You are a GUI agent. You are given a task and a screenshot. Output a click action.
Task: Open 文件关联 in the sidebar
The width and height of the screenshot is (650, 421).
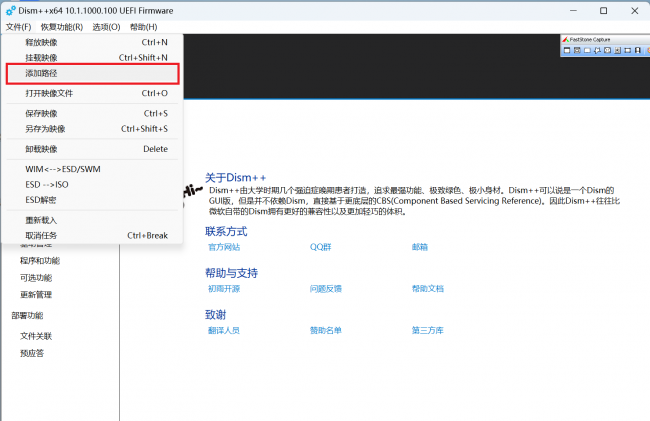(x=36, y=336)
